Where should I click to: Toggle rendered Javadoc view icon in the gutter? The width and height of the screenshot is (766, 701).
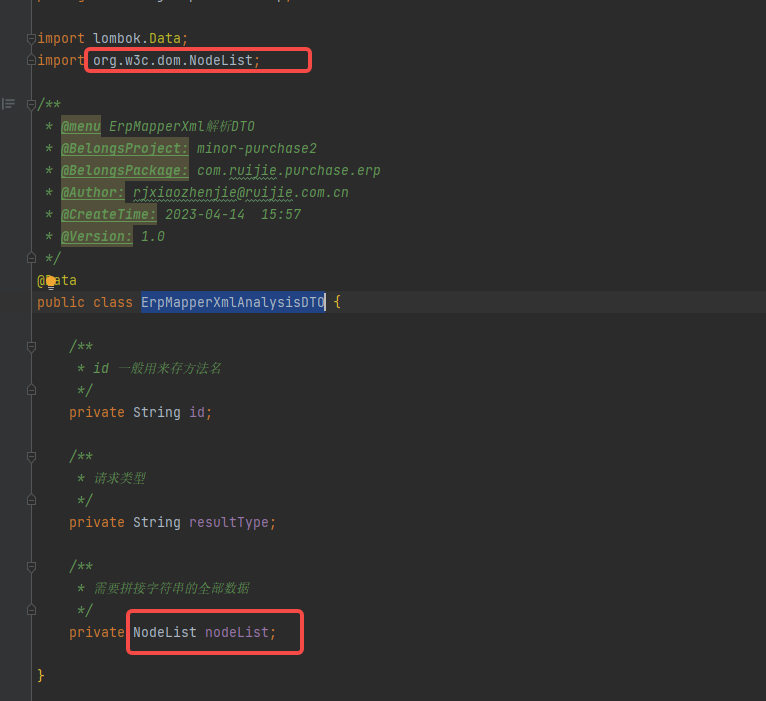coord(8,104)
